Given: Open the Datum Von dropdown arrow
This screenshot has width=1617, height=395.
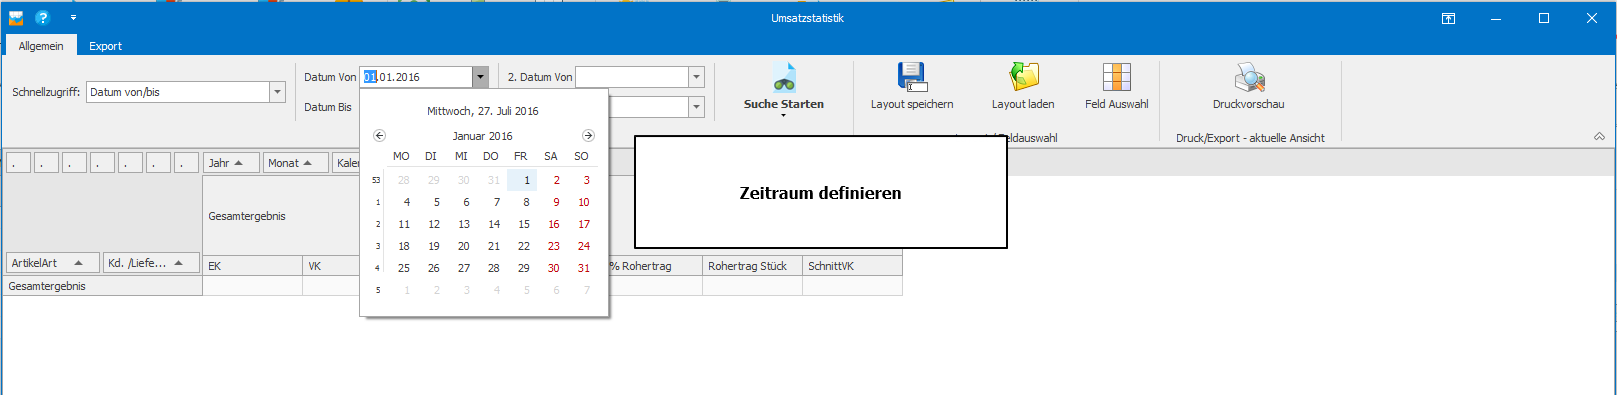Looking at the screenshot, I should (480, 77).
